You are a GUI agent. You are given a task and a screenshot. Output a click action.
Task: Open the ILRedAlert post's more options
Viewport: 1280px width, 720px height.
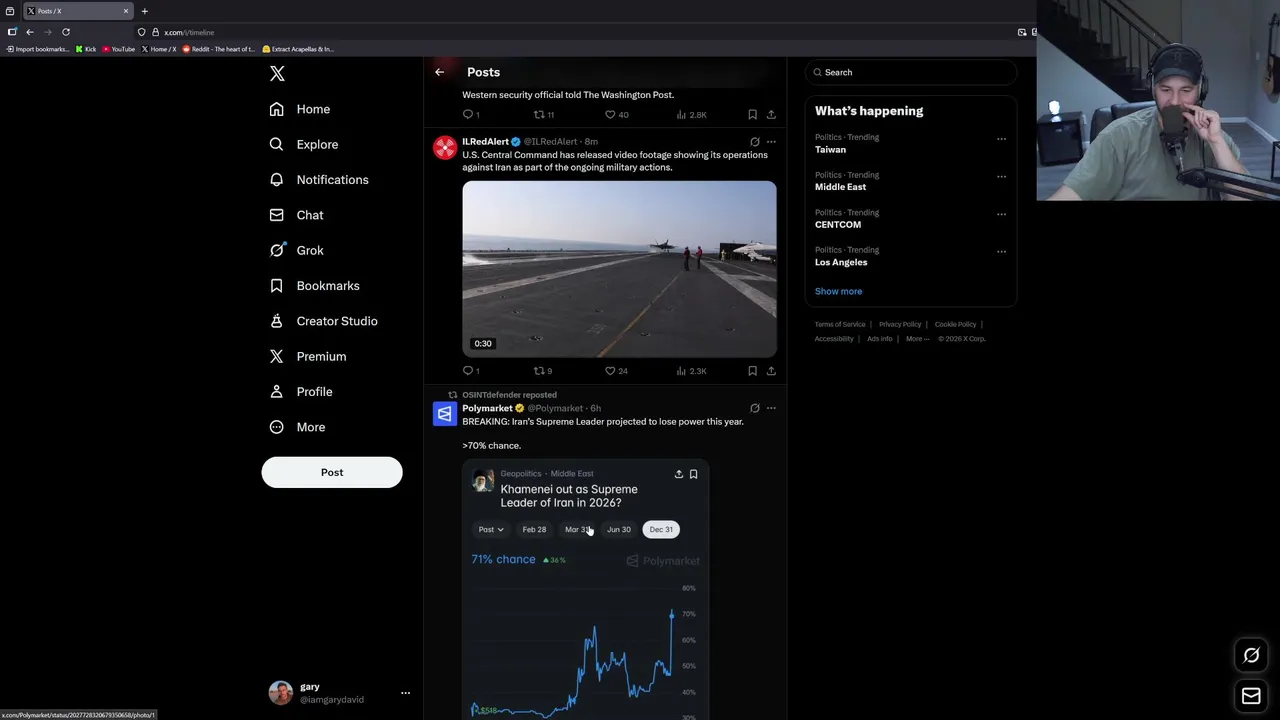tap(771, 142)
